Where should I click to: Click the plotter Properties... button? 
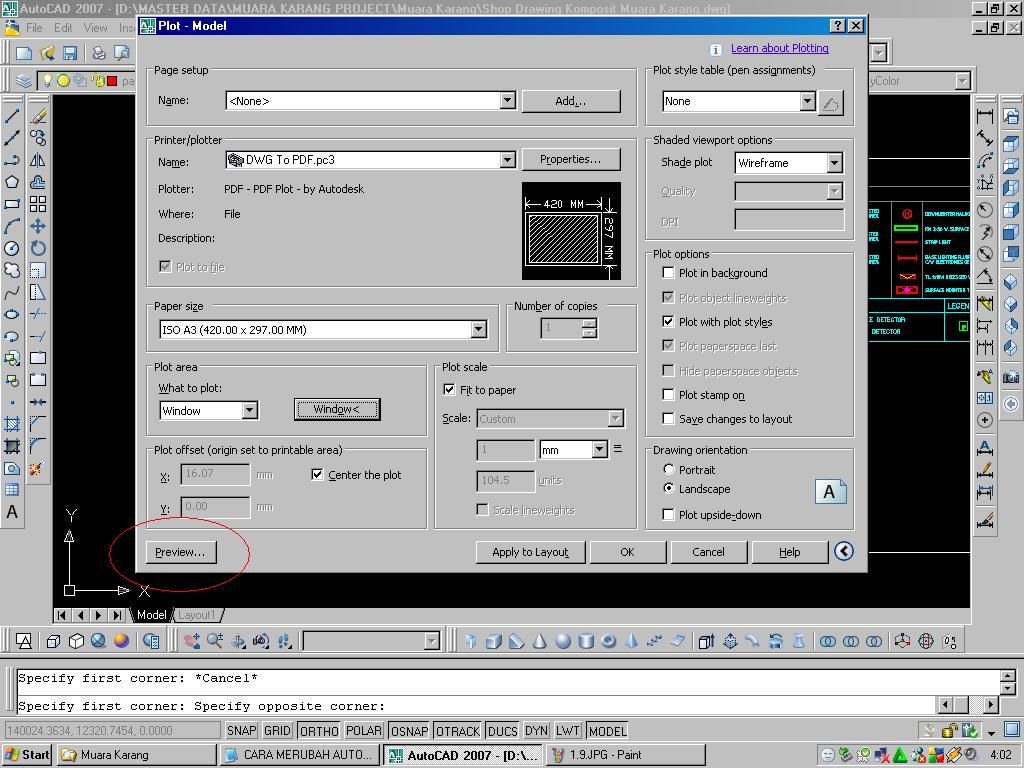[x=571, y=159]
